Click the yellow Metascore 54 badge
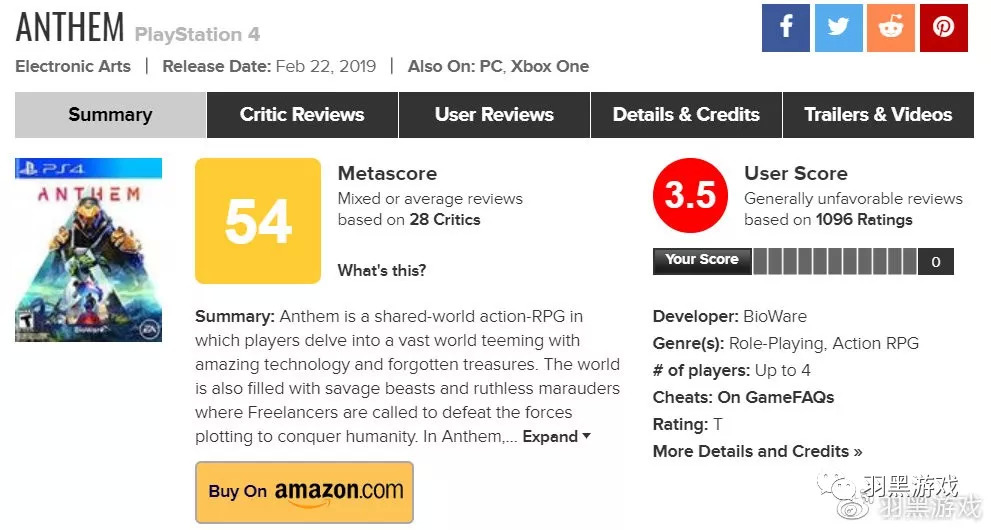 click(x=258, y=221)
